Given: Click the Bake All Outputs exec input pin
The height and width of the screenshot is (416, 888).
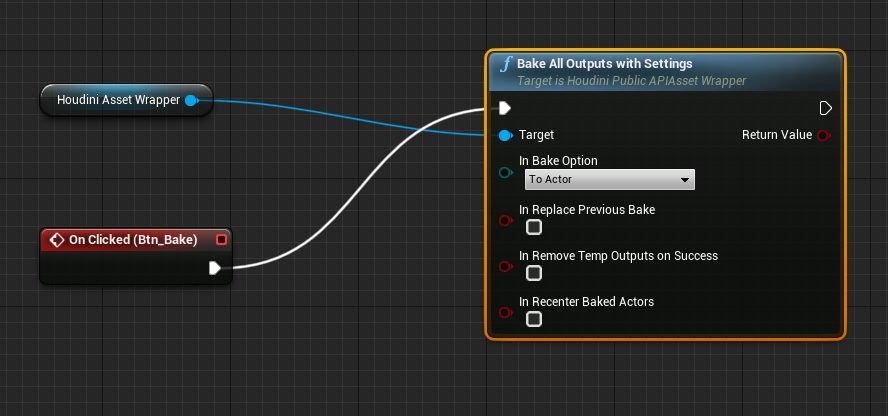Looking at the screenshot, I should [x=505, y=108].
